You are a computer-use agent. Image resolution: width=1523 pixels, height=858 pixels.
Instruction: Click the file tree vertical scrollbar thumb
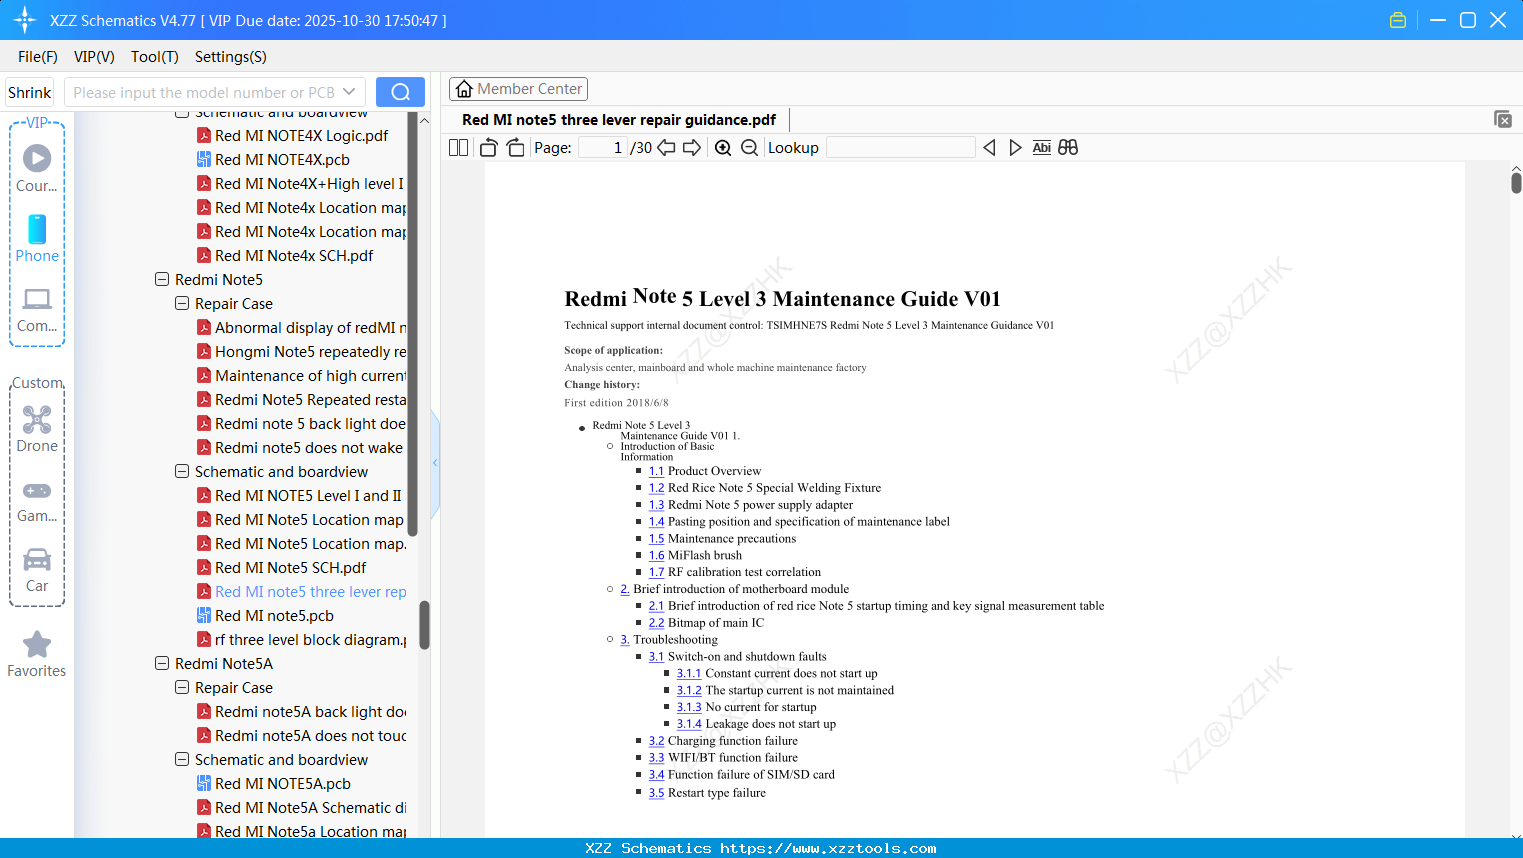tap(424, 625)
